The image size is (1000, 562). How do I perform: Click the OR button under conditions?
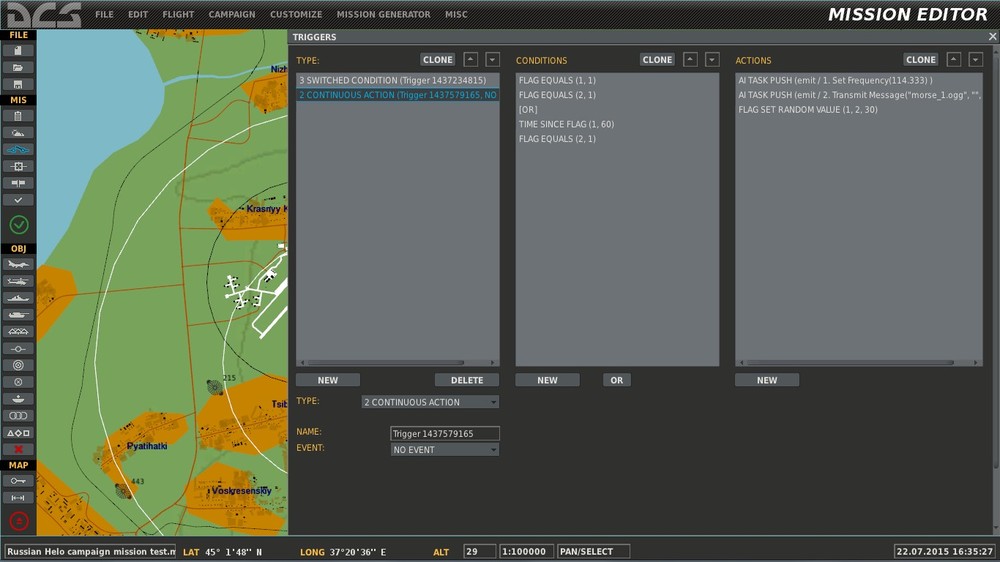[x=617, y=380]
